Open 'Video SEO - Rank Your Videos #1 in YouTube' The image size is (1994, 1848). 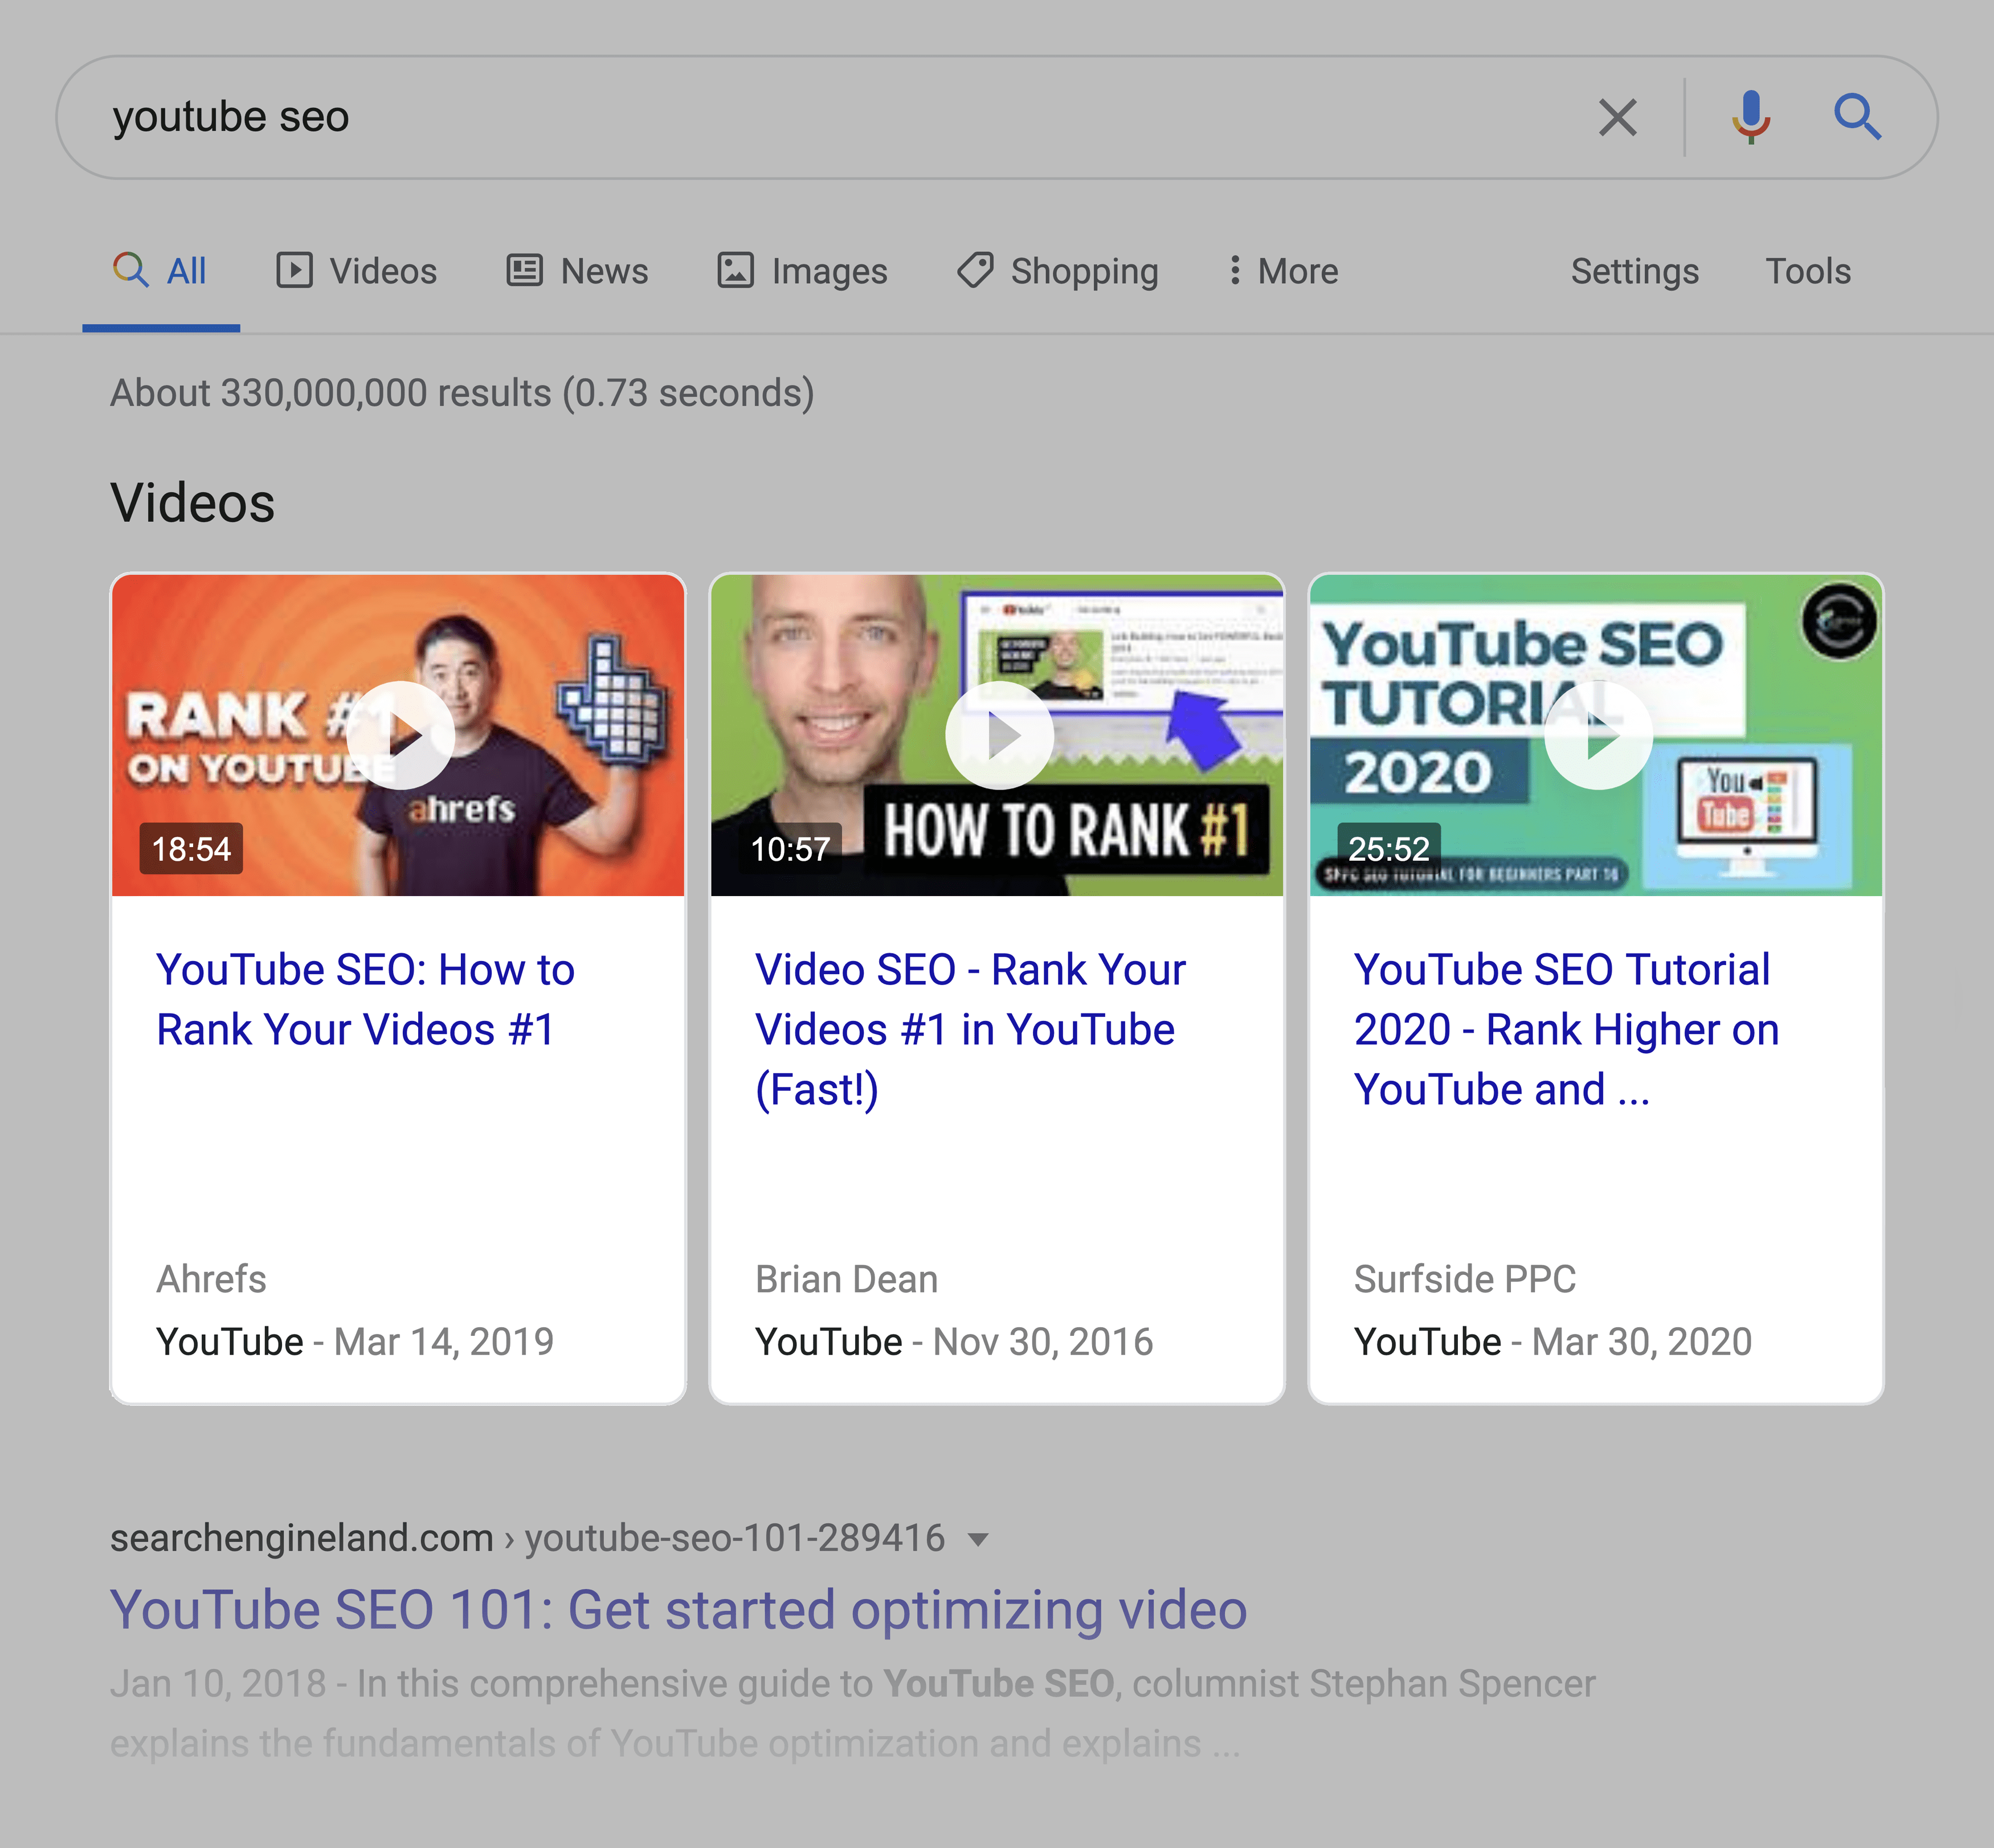pos(970,1029)
